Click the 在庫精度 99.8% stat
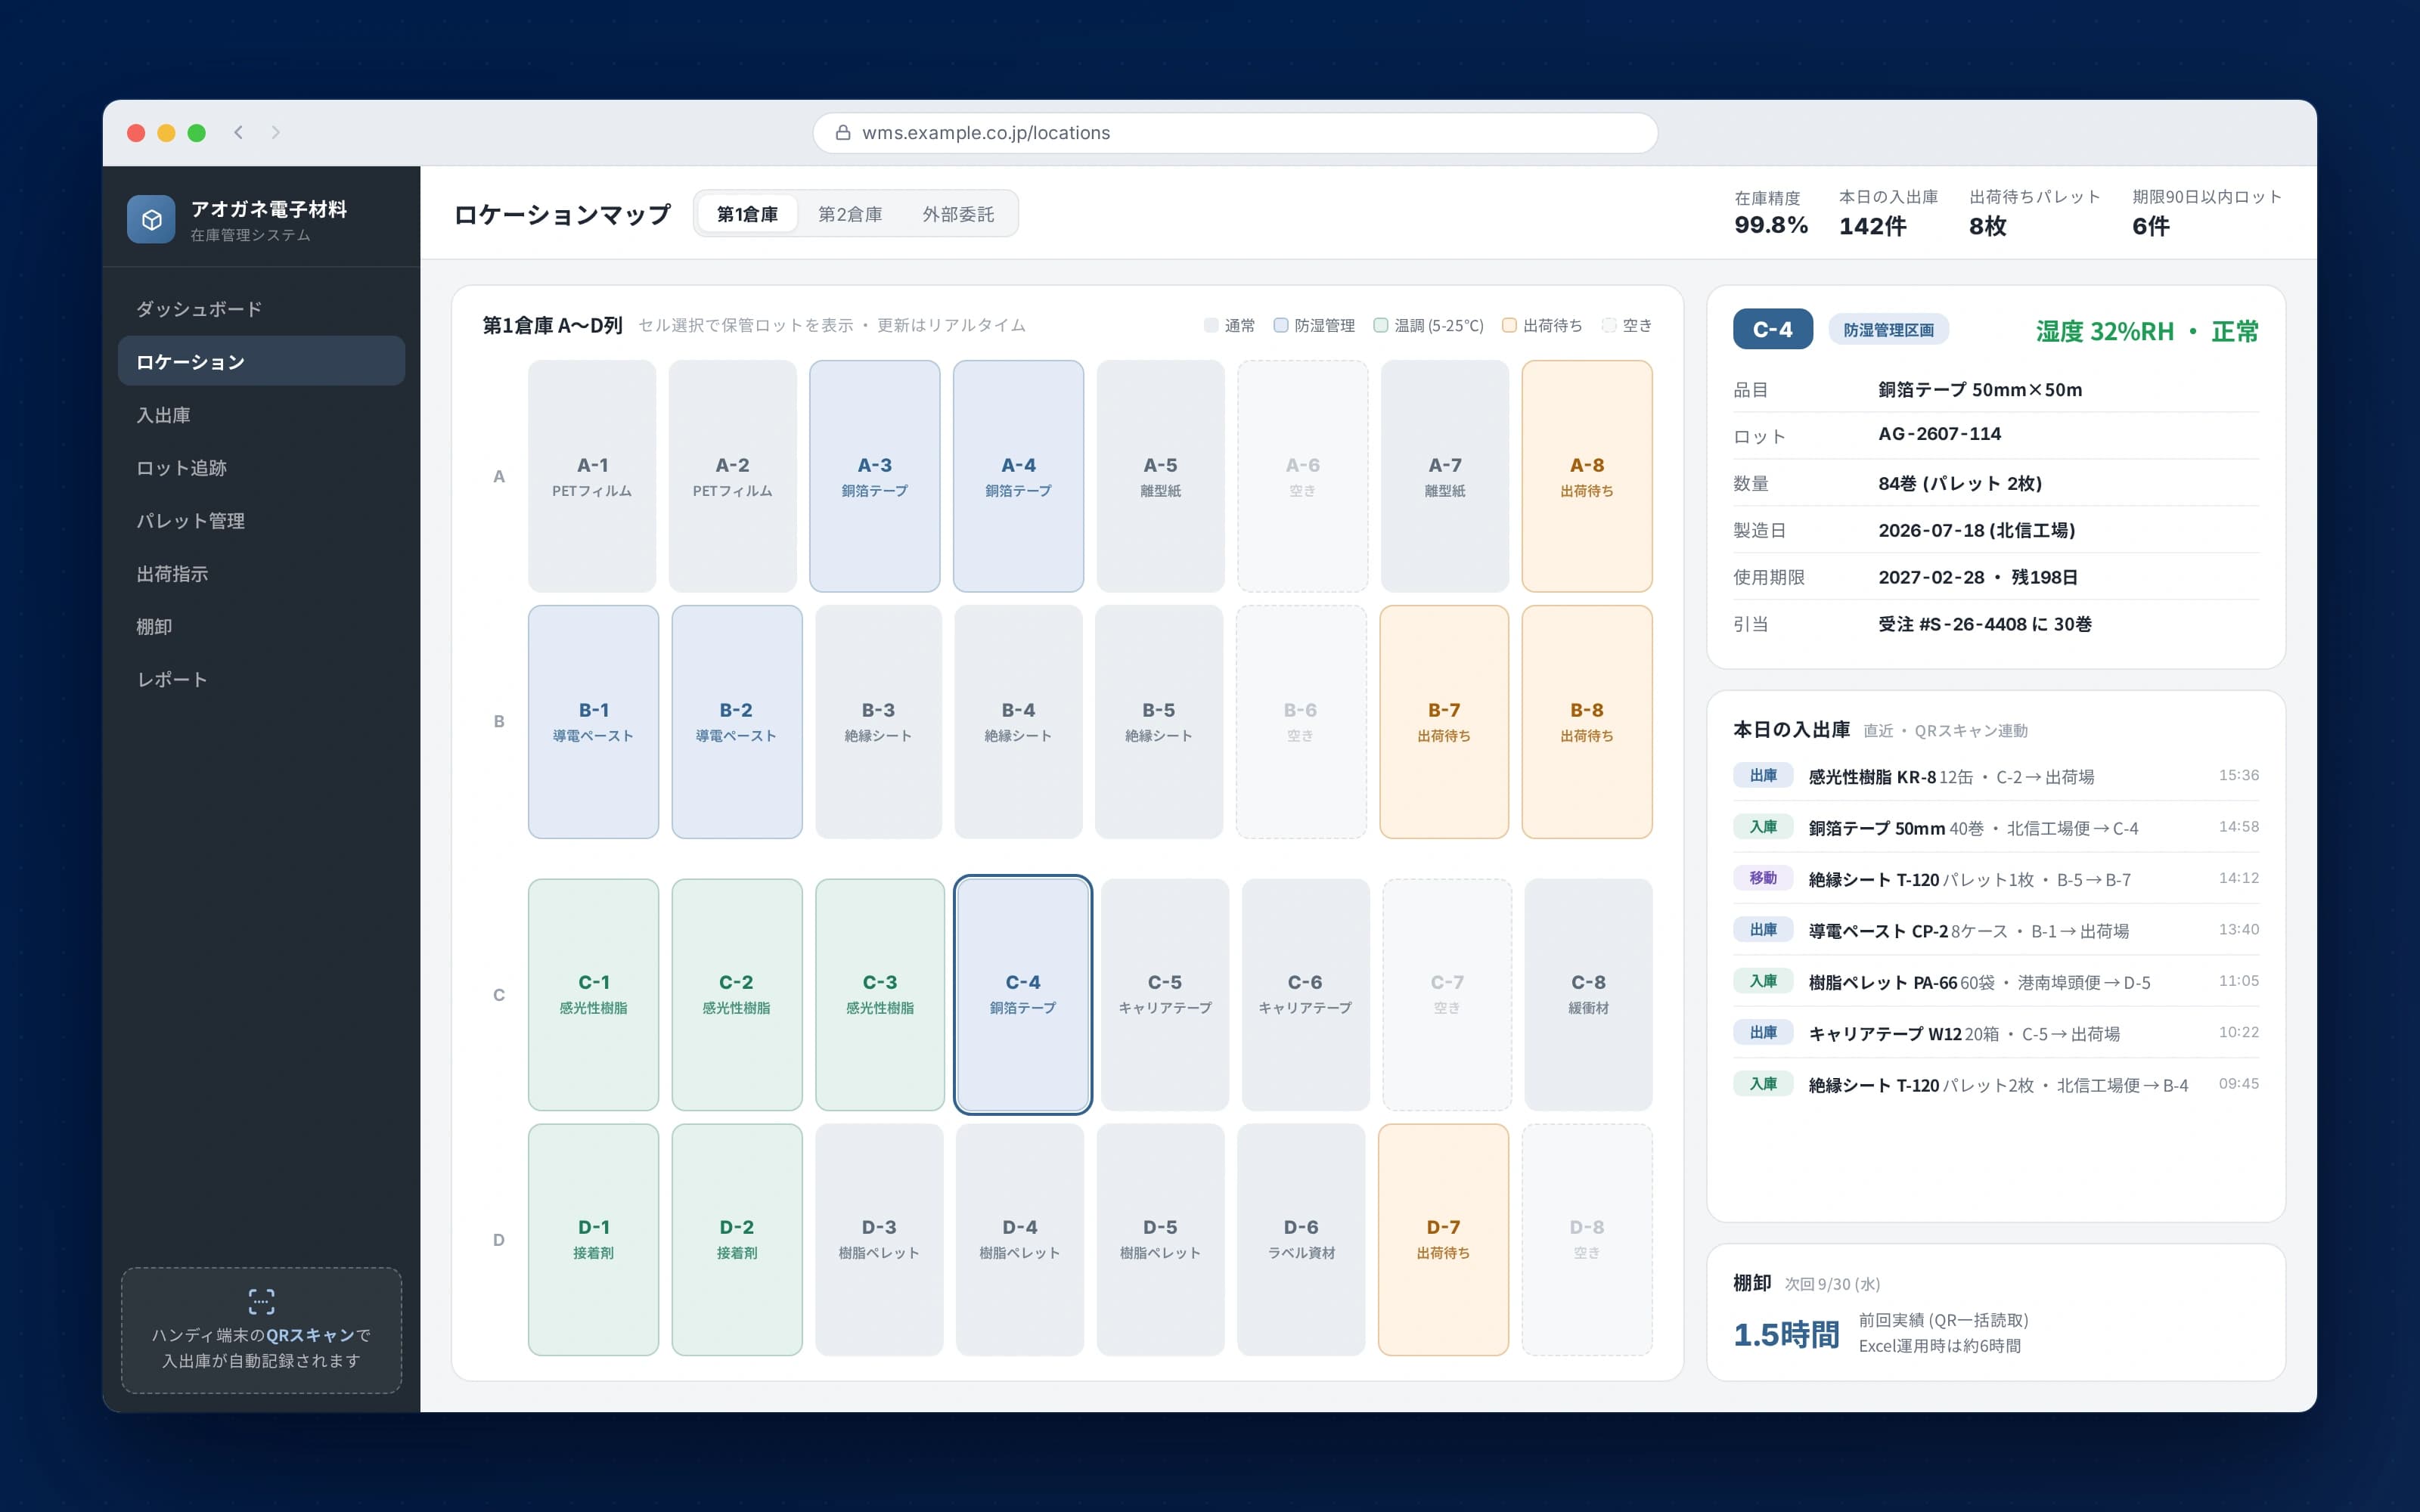2420x1512 pixels. (x=1770, y=213)
